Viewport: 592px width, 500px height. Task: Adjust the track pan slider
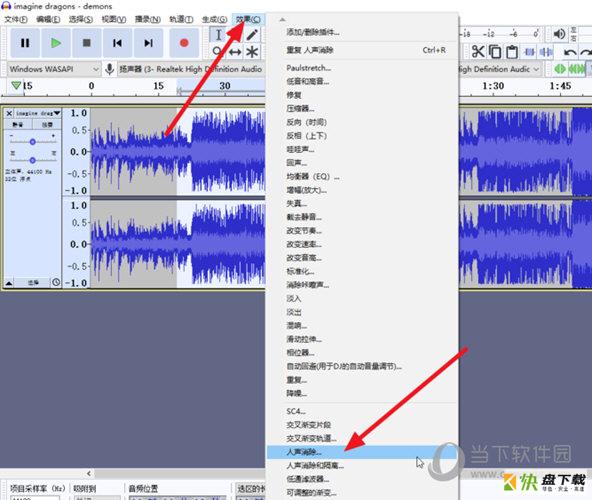32,160
